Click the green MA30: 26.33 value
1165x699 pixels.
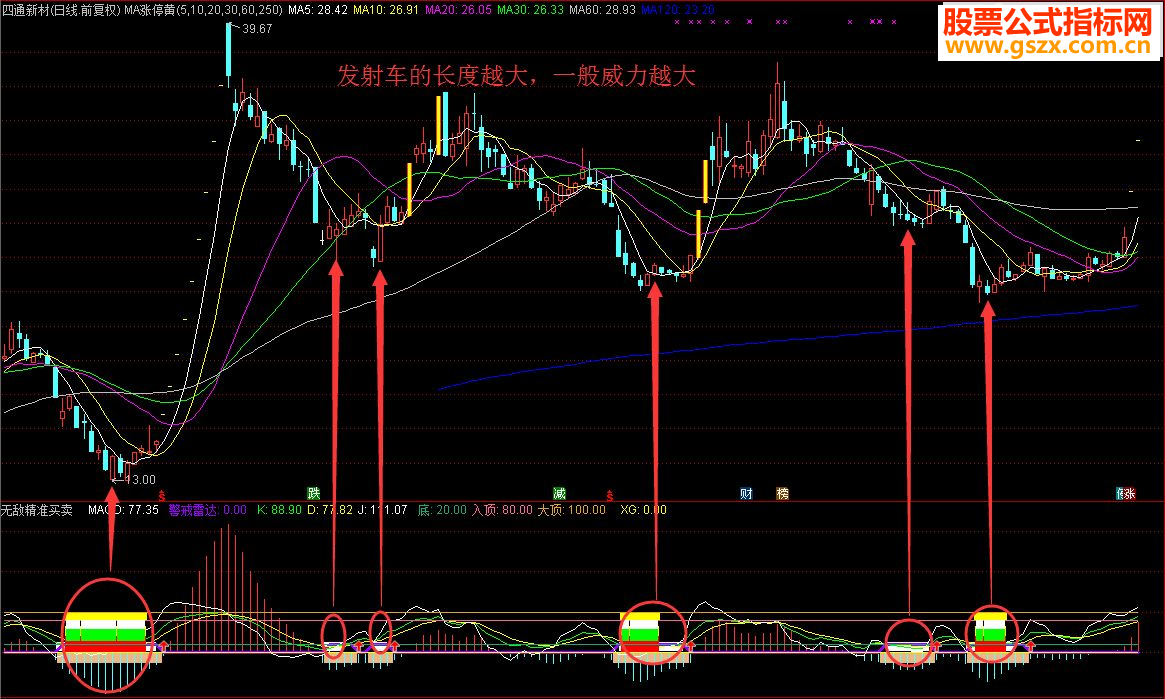(530, 10)
